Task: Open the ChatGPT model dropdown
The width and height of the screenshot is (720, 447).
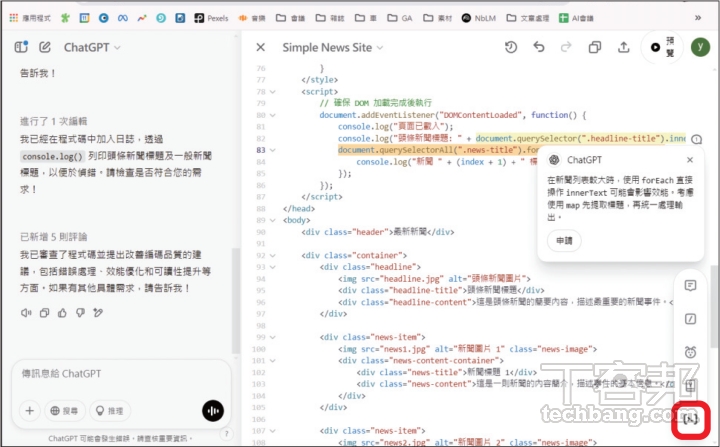Action: [x=100, y=47]
